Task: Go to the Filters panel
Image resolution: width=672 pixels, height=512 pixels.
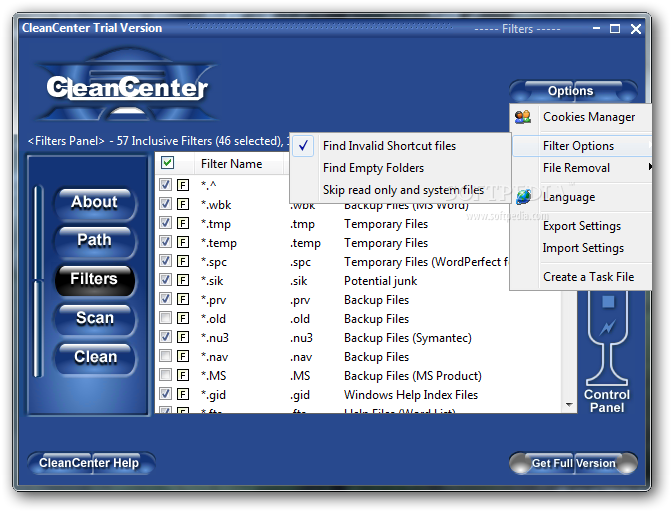Action: point(95,280)
